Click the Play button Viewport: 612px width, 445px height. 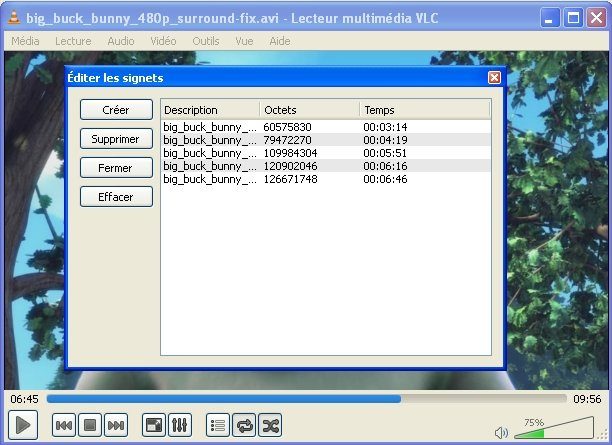[x=23, y=425]
